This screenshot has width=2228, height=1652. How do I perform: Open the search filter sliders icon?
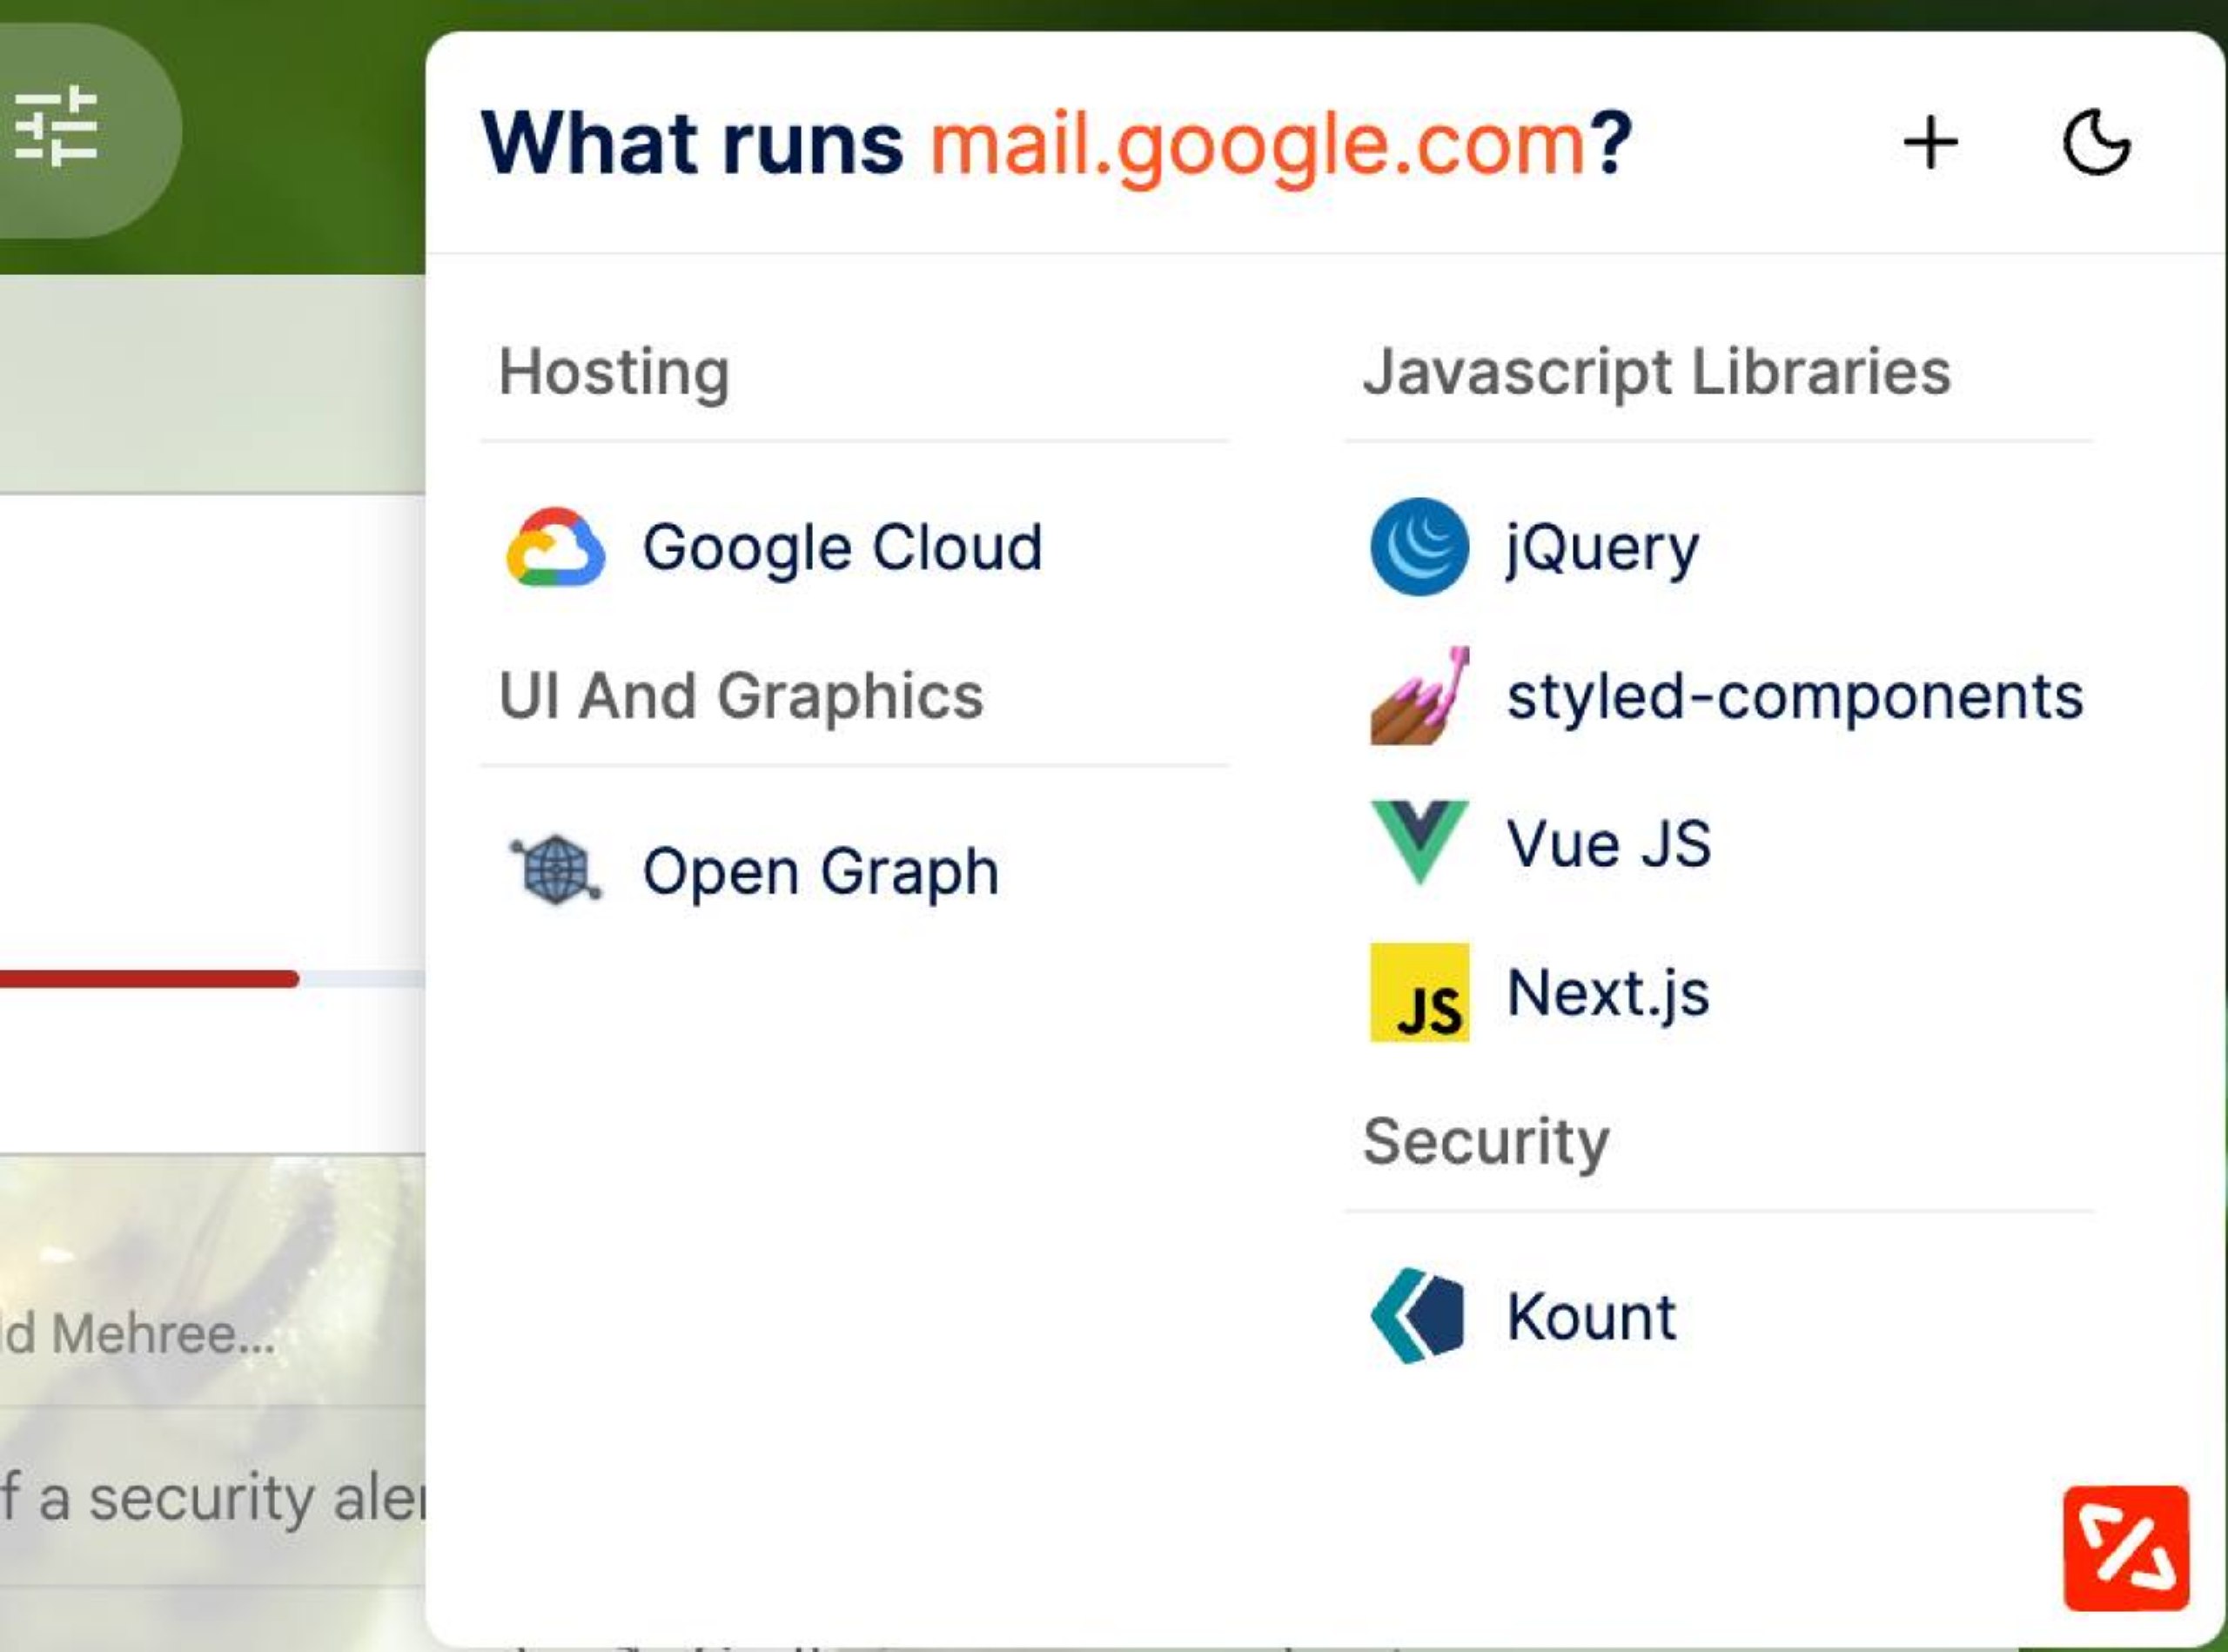[56, 128]
